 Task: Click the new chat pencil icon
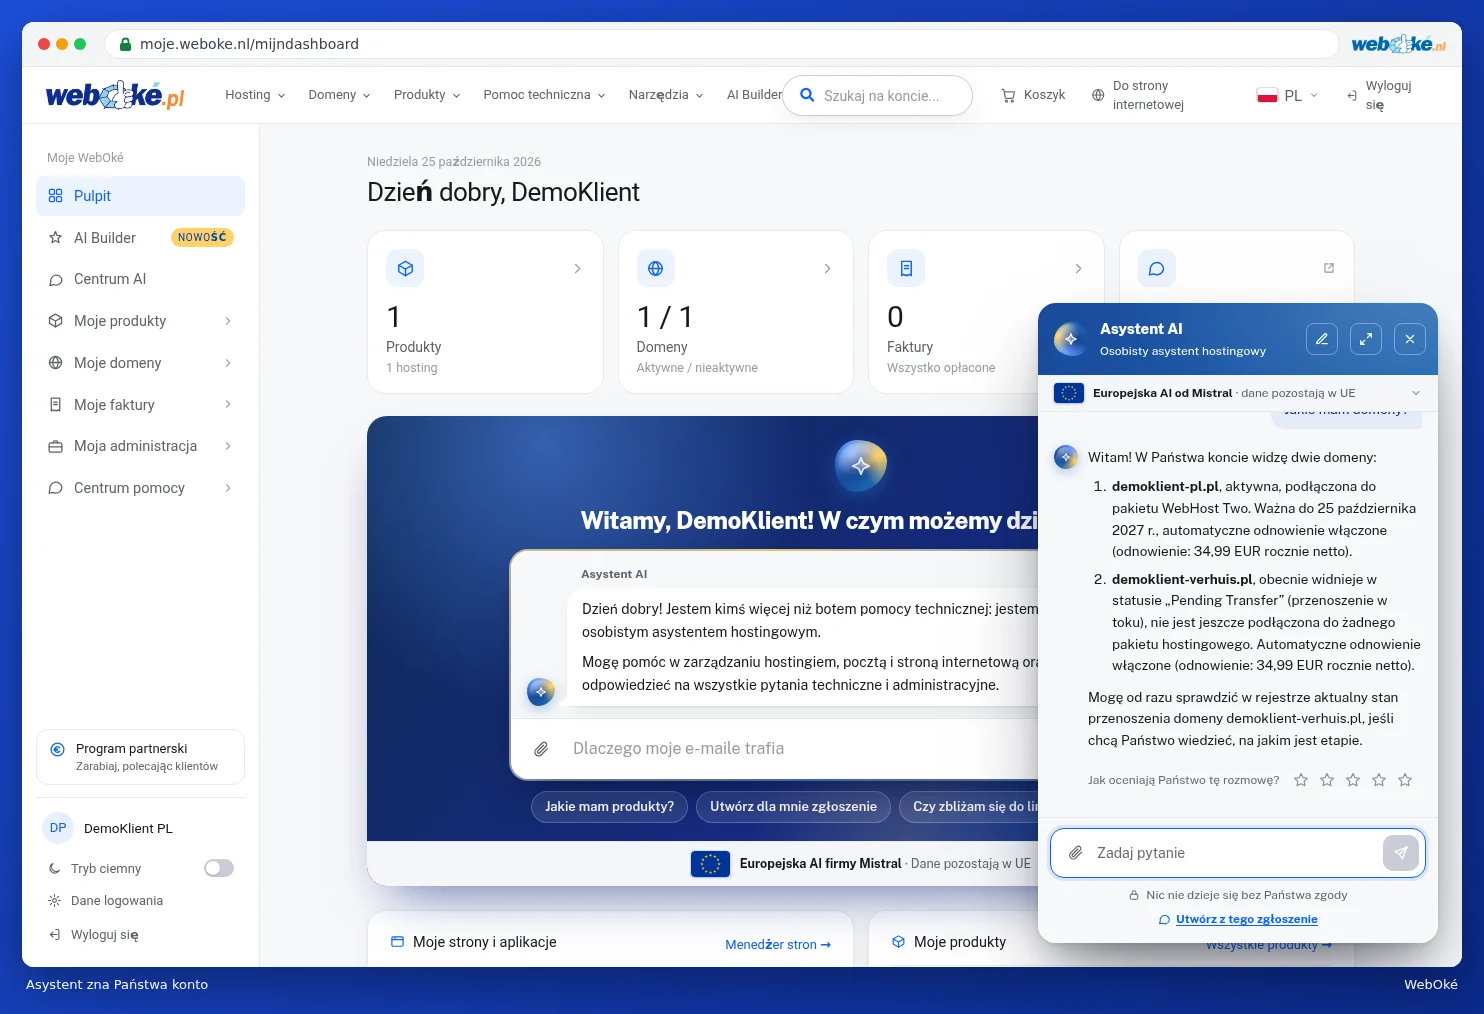pyautogui.click(x=1321, y=339)
